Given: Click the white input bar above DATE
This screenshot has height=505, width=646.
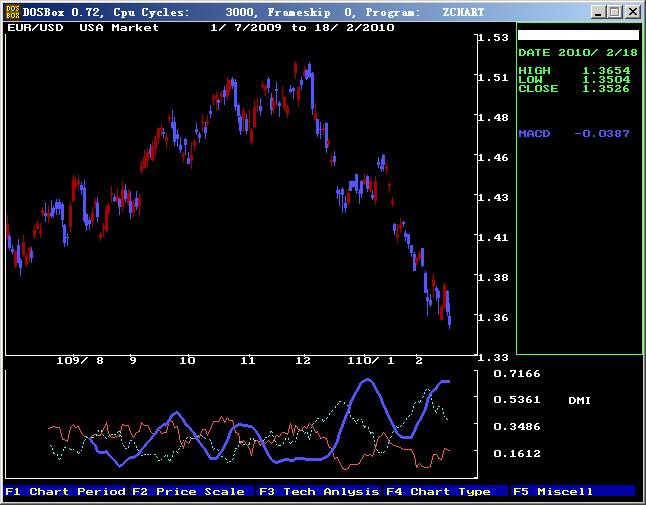Looking at the screenshot, I should 578,35.
